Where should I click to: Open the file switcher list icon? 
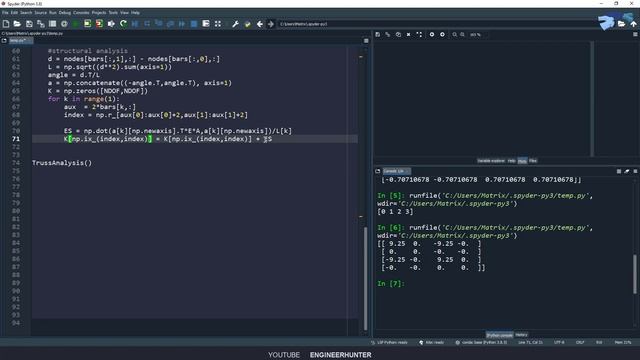pyautogui.click(x=52, y=24)
